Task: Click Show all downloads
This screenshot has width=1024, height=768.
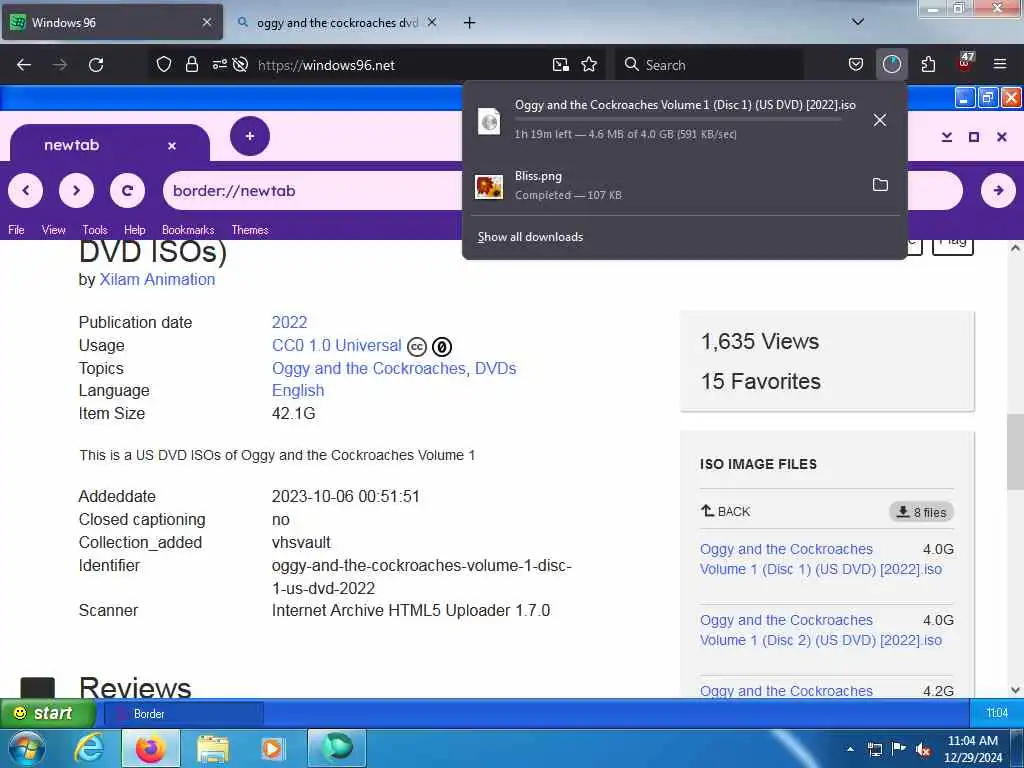Action: [x=530, y=237]
